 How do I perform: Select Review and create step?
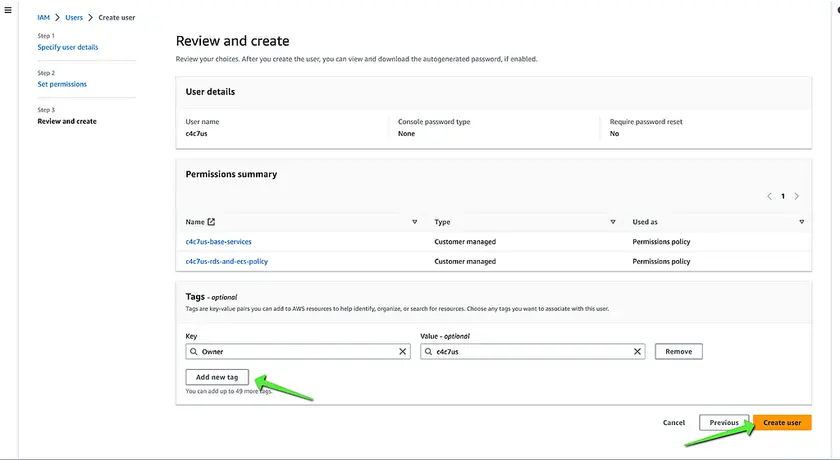tap(67, 121)
